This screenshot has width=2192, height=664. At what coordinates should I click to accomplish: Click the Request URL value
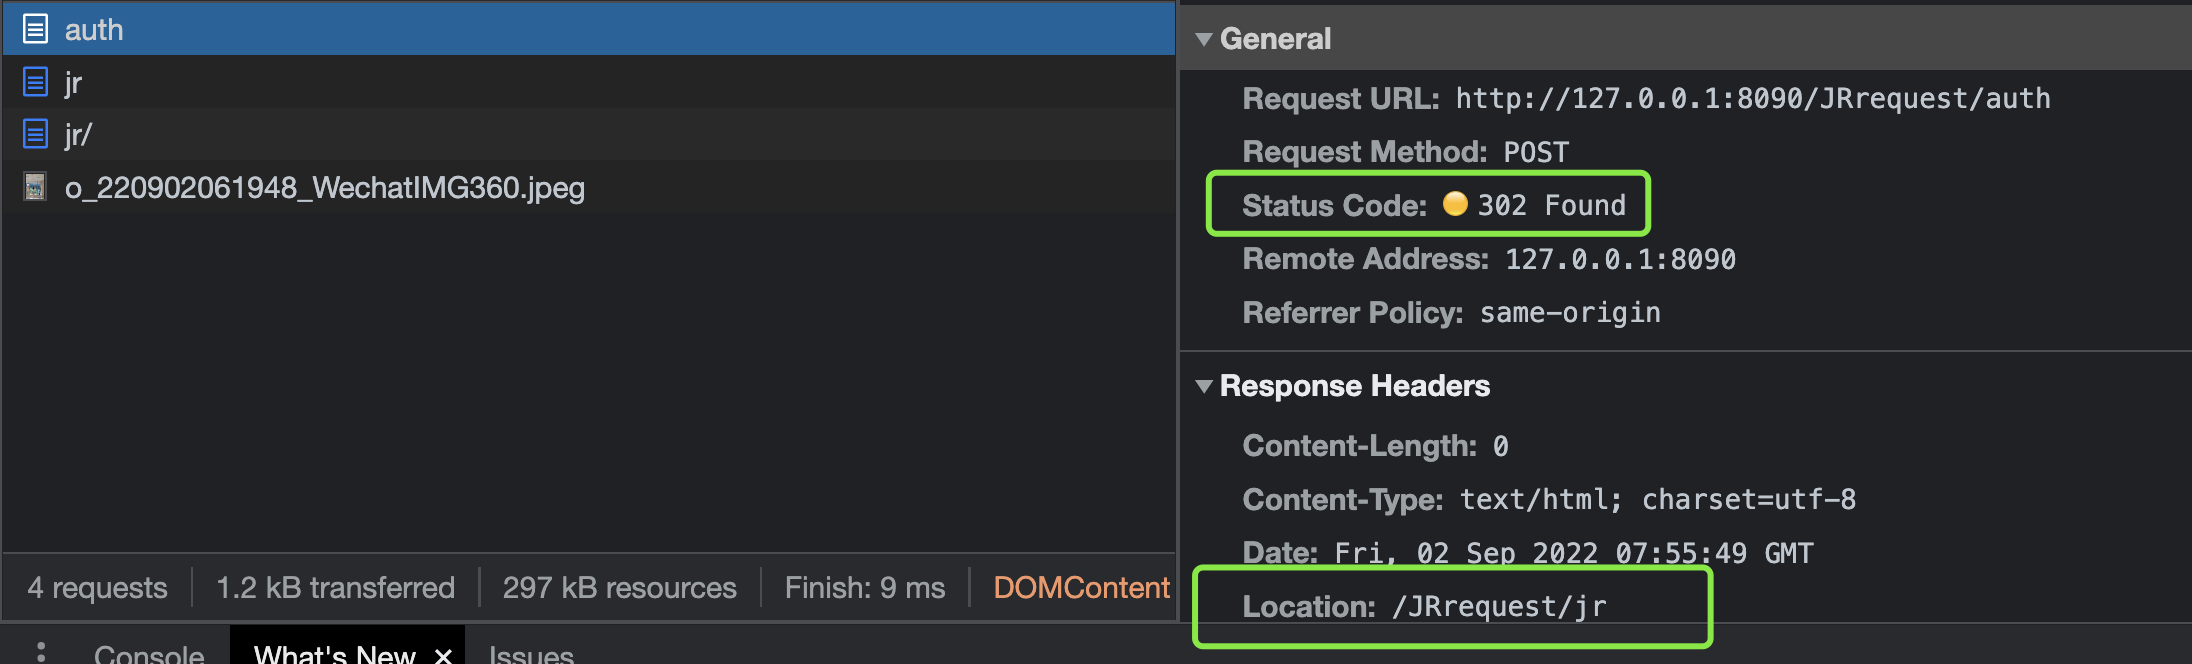pos(1752,98)
